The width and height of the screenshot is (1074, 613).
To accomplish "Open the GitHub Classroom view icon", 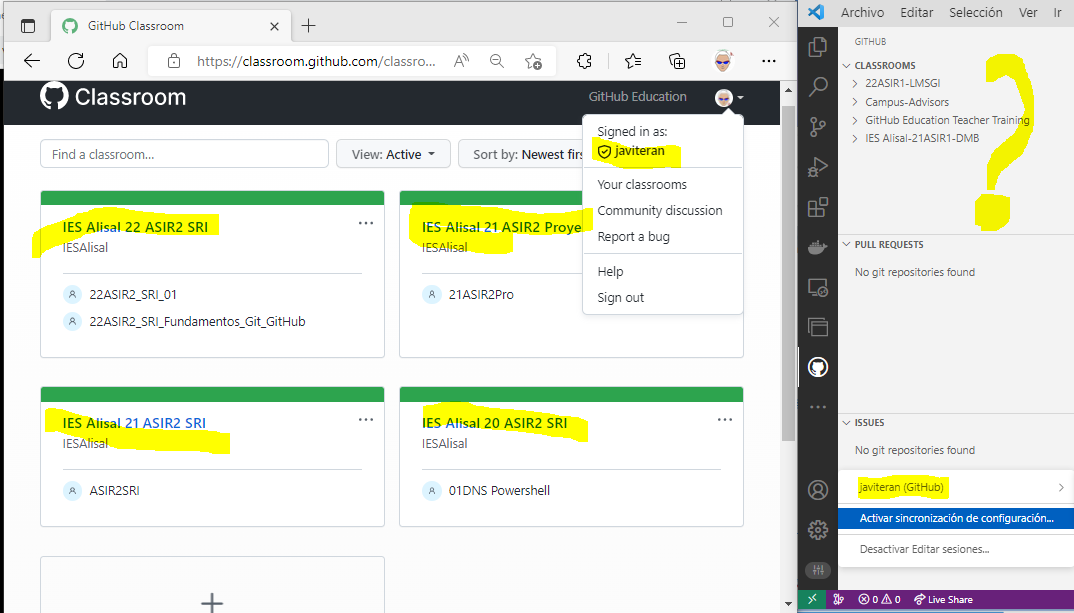I will click(818, 367).
